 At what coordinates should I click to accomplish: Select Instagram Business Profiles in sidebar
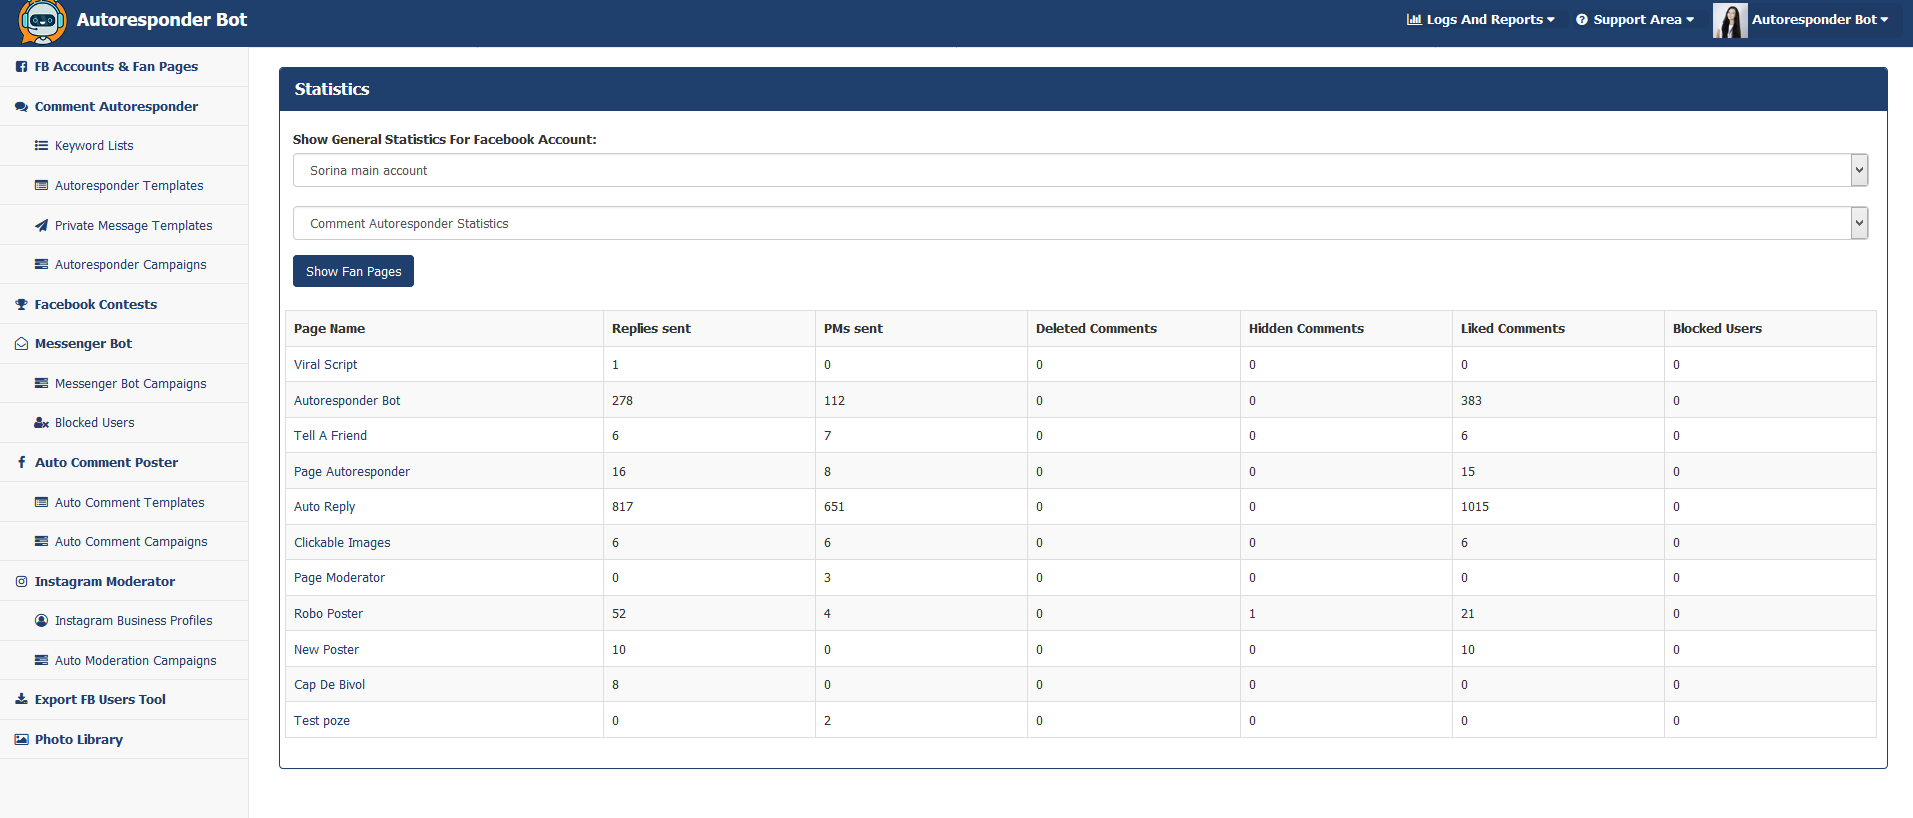pos(134,621)
